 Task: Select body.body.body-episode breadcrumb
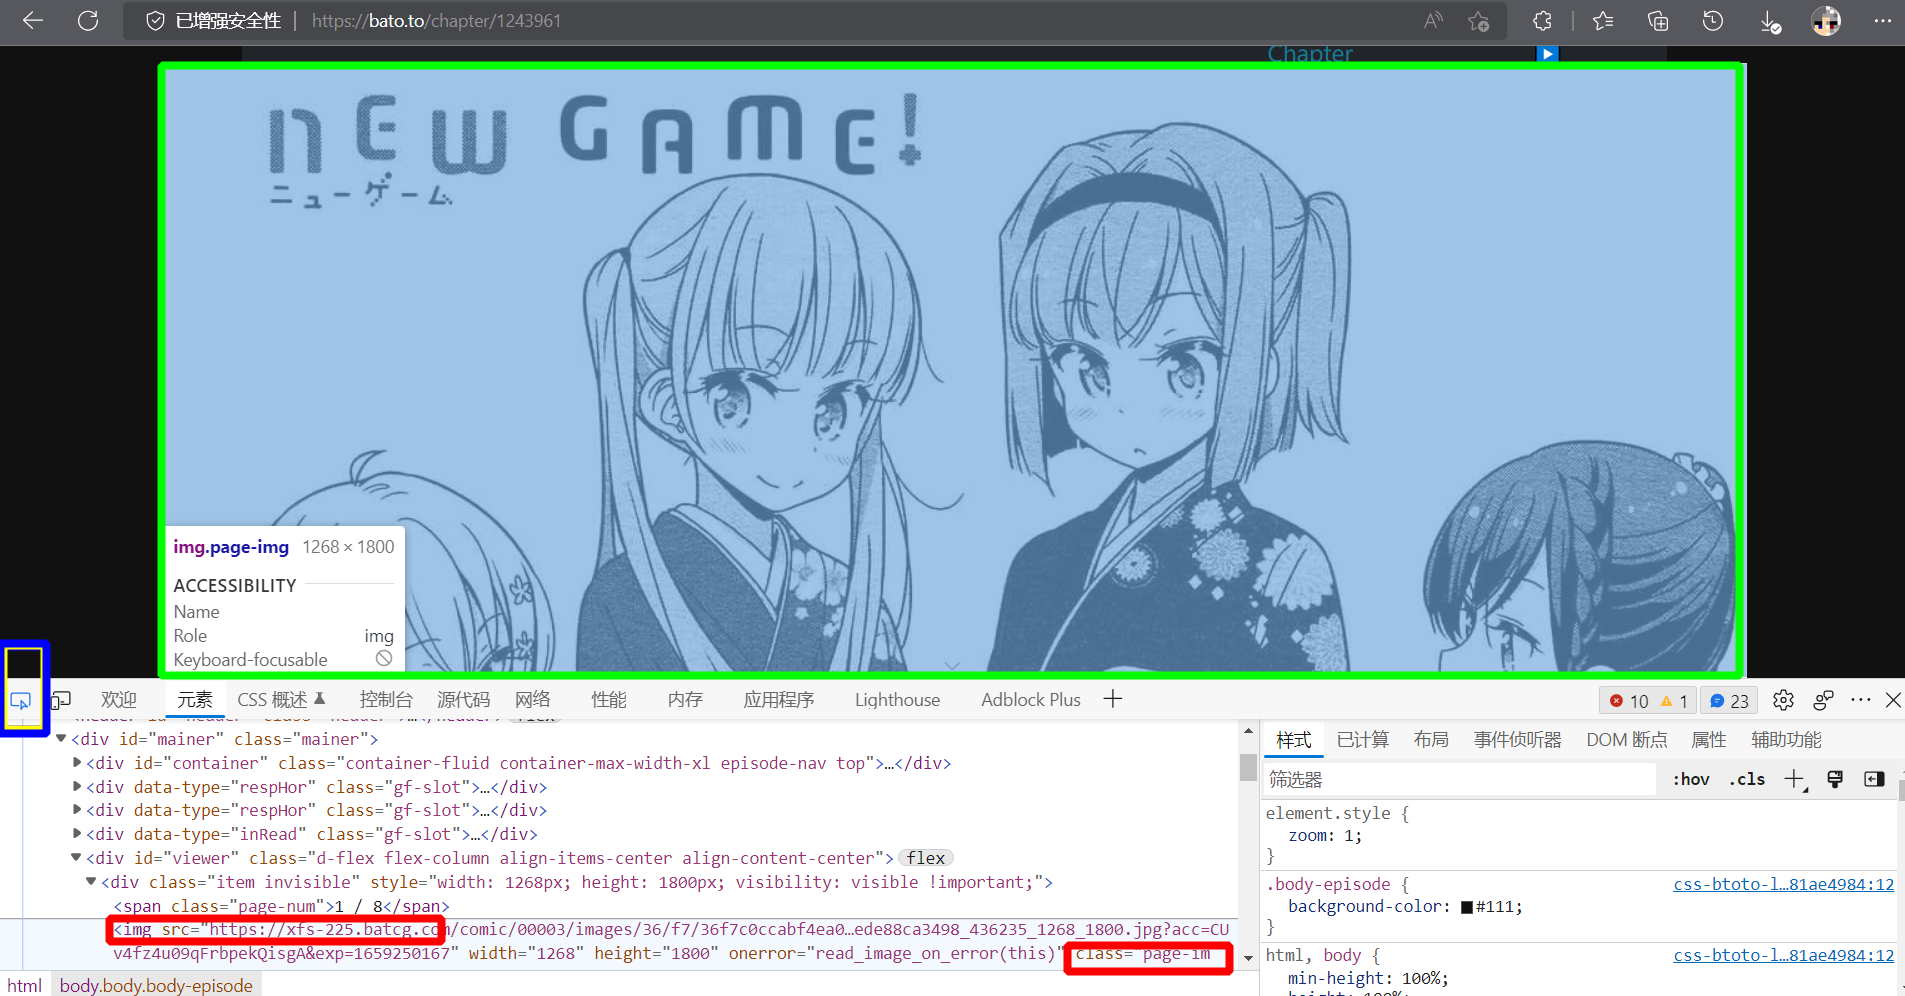(x=156, y=986)
